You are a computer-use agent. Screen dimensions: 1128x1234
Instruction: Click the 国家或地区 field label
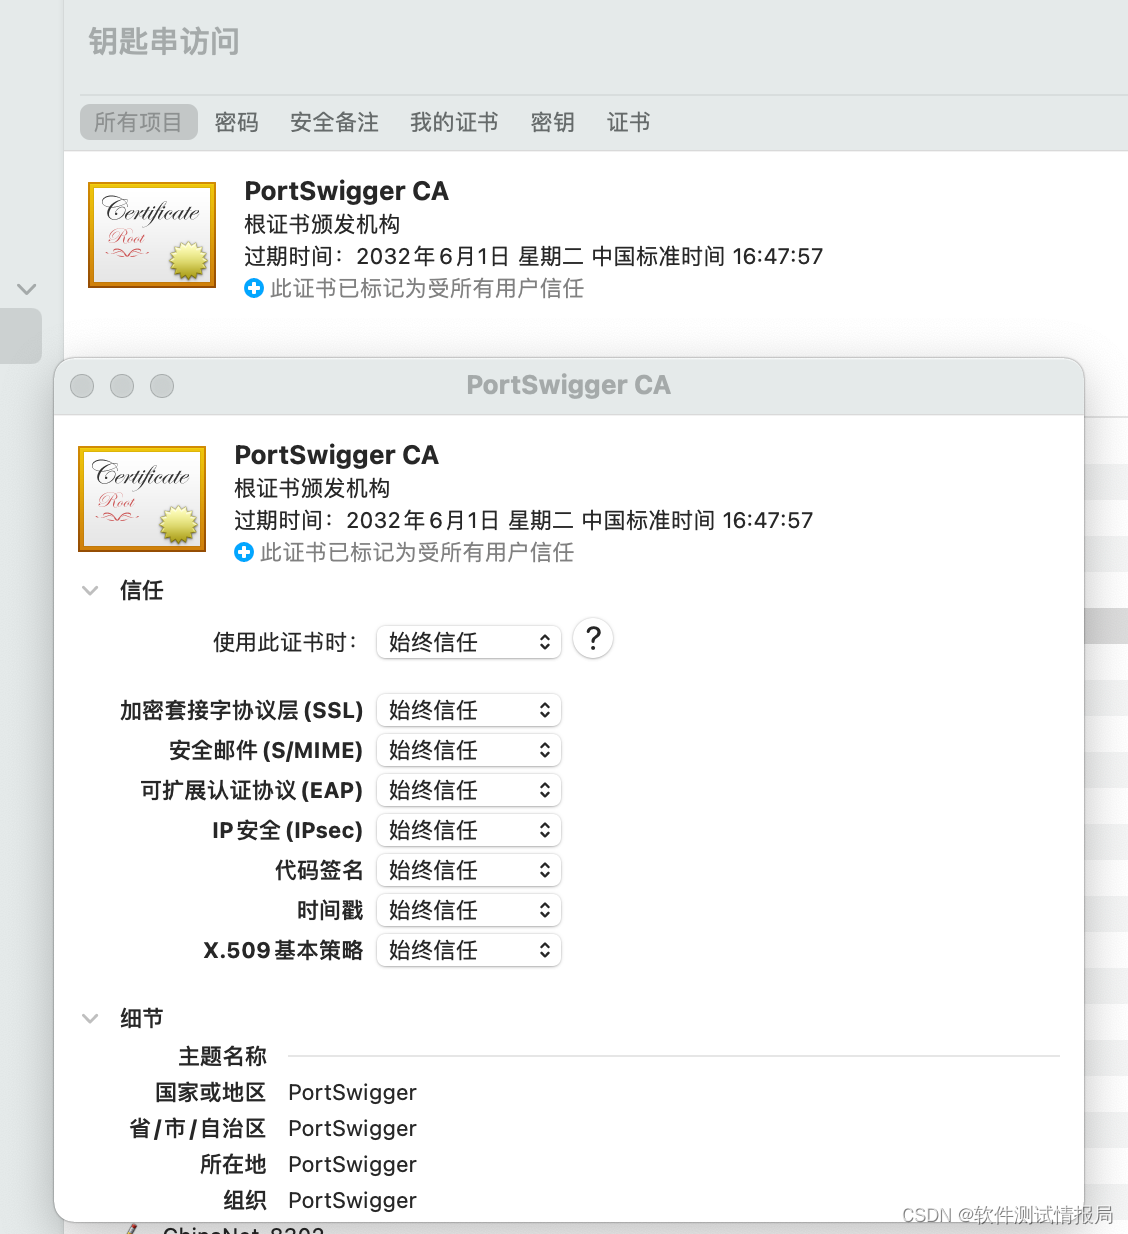pos(211,1092)
